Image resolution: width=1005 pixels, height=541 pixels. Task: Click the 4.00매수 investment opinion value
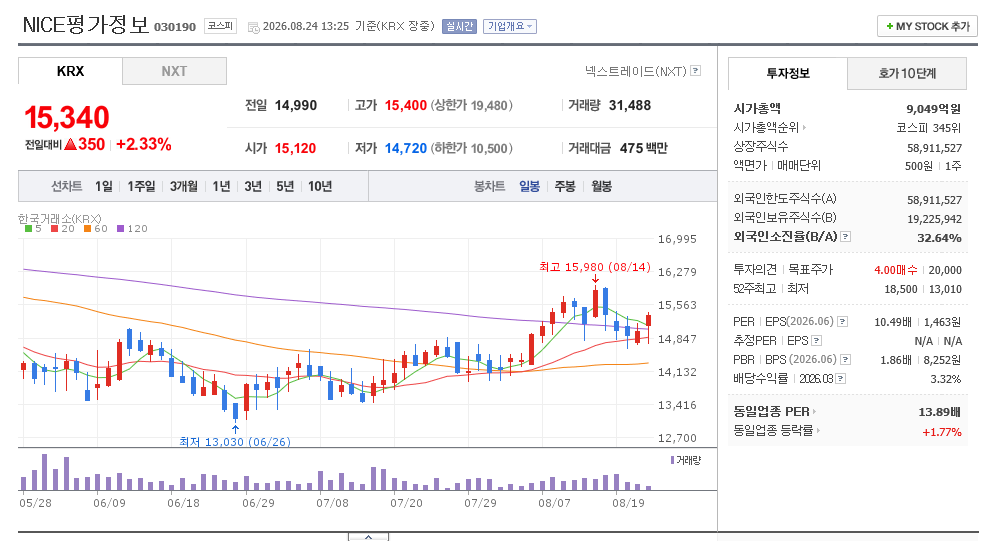895,270
